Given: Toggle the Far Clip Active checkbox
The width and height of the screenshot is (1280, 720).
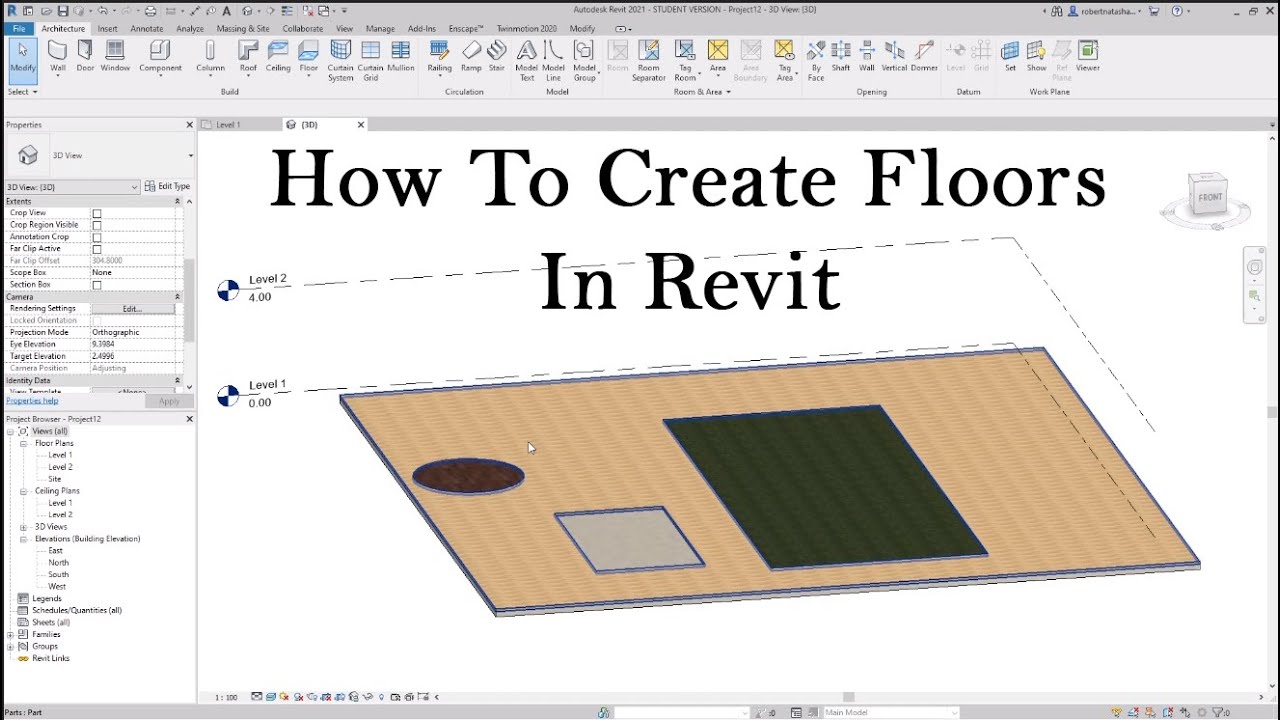Looking at the screenshot, I should pos(97,249).
